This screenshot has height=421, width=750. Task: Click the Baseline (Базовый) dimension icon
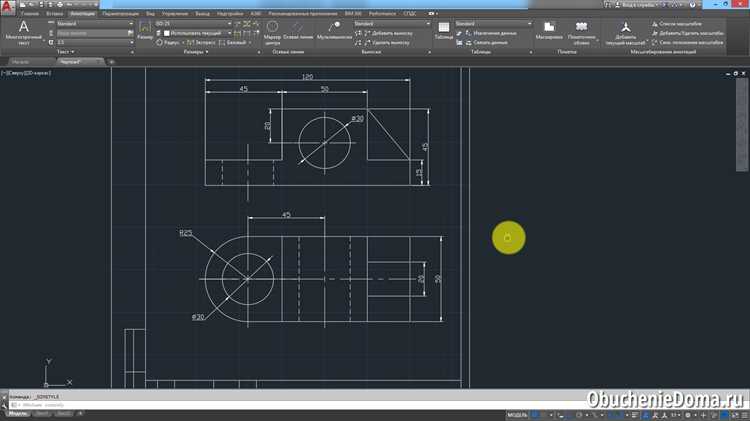222,43
